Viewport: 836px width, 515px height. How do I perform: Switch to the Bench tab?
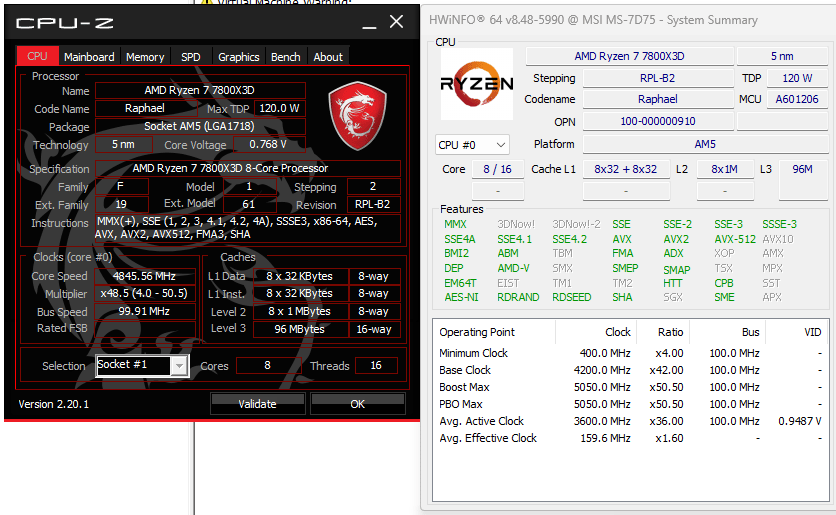[x=285, y=57]
